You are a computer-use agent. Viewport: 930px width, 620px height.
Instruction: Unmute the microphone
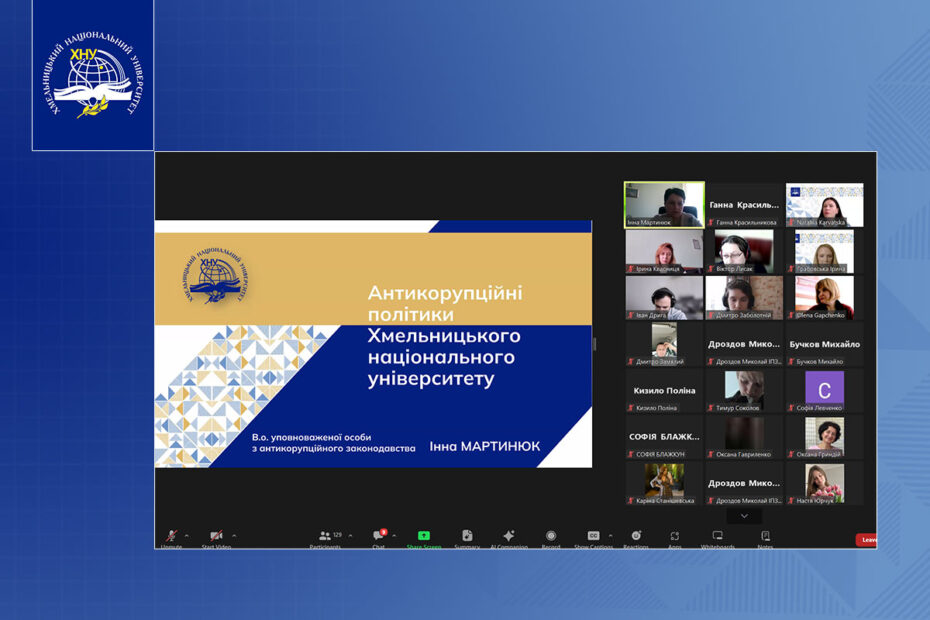click(x=171, y=537)
